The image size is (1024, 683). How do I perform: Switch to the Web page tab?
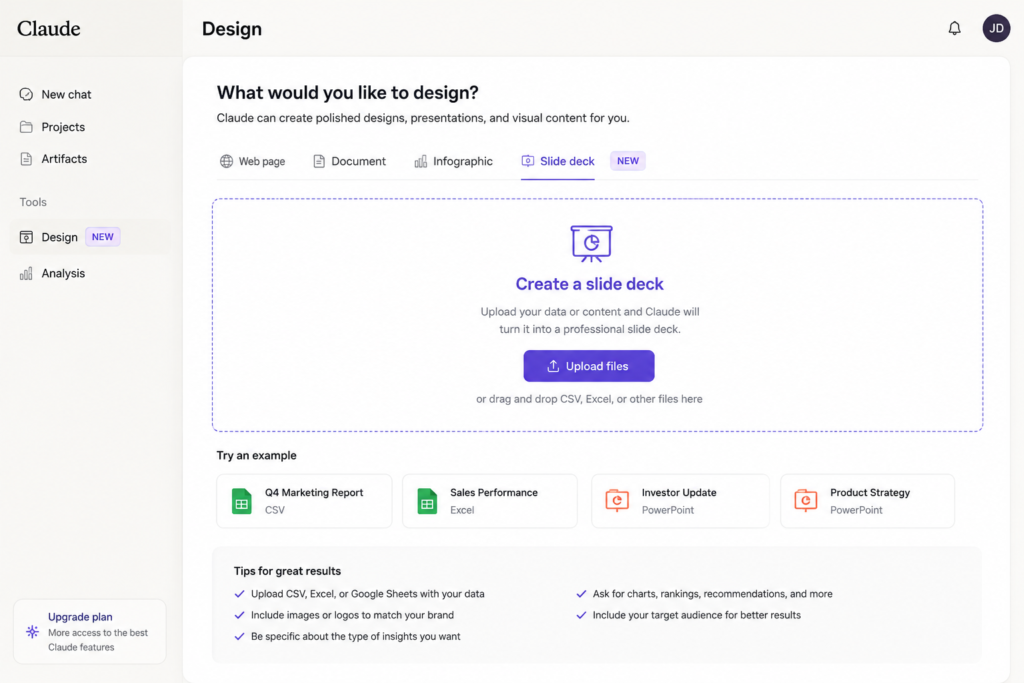(253, 161)
